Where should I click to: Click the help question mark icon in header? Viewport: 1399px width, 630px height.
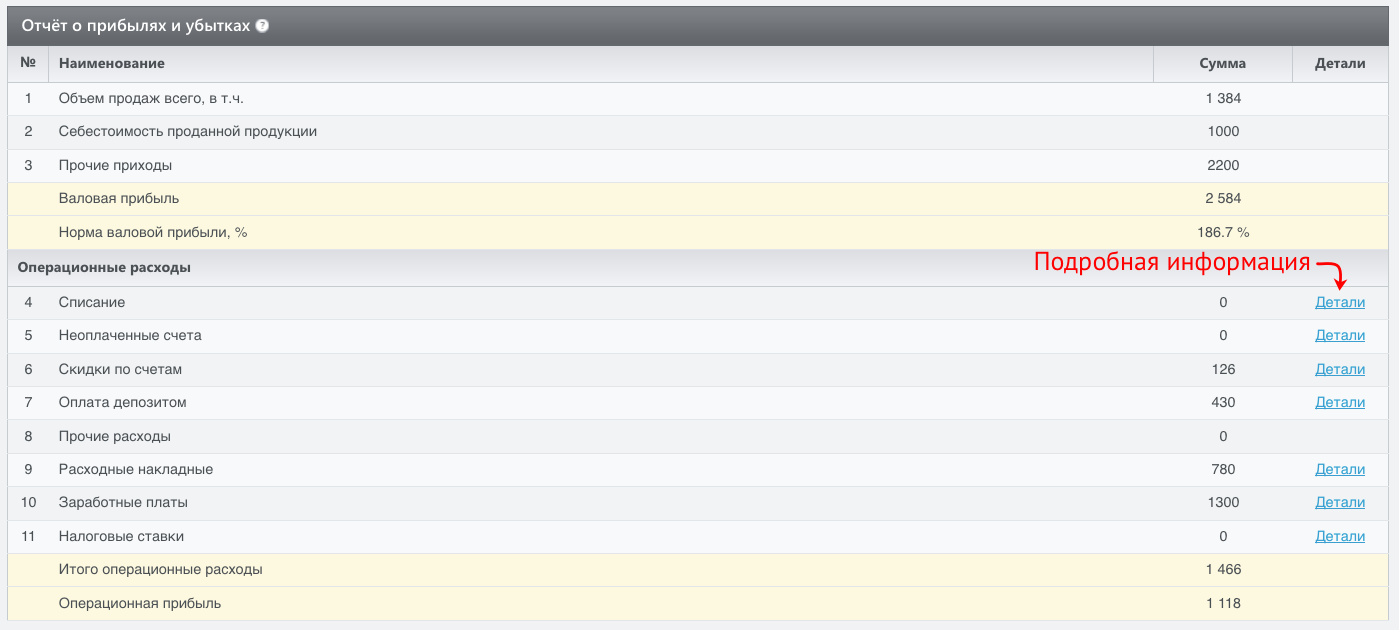[x=262, y=26]
